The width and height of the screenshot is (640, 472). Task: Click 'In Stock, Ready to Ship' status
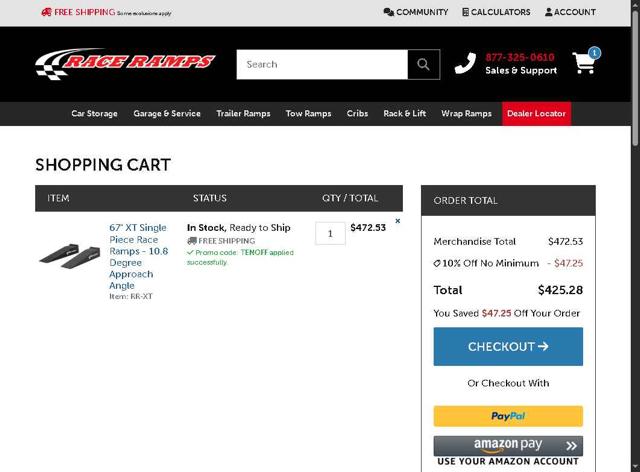(238, 227)
